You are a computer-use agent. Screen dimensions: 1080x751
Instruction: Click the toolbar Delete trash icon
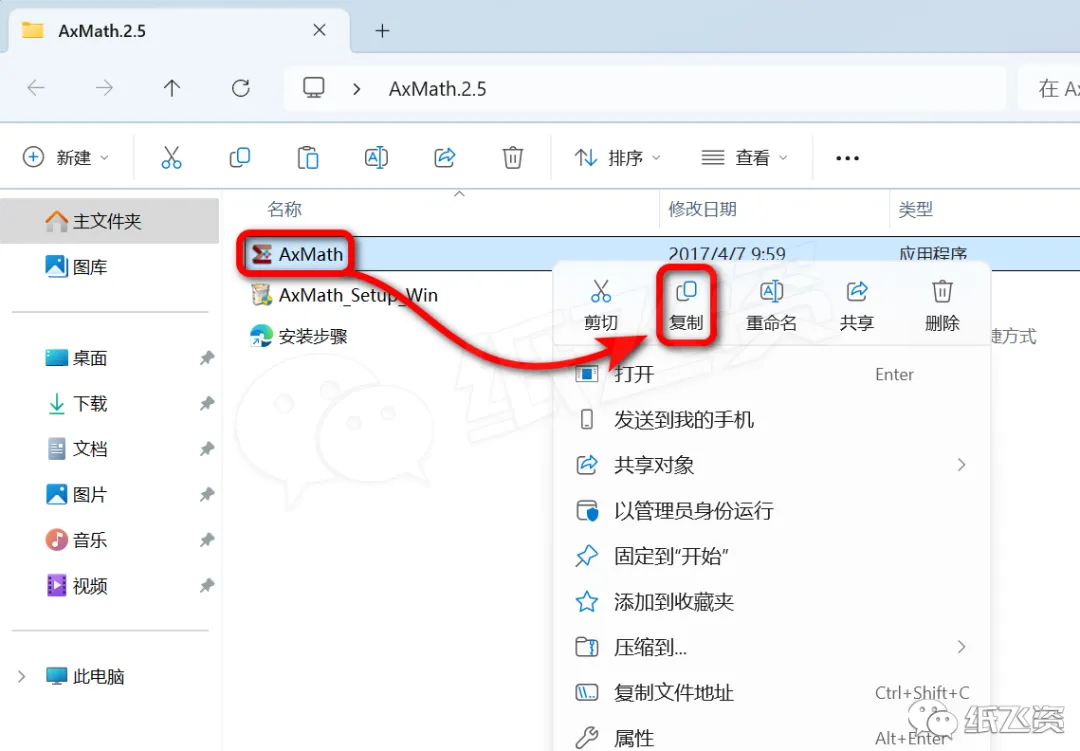click(x=512, y=158)
